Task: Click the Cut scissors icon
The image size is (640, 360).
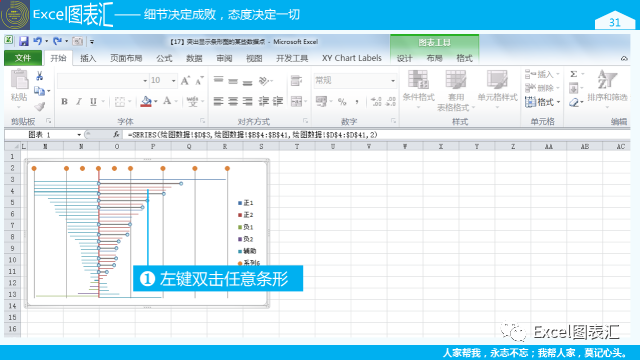Action: [x=39, y=76]
